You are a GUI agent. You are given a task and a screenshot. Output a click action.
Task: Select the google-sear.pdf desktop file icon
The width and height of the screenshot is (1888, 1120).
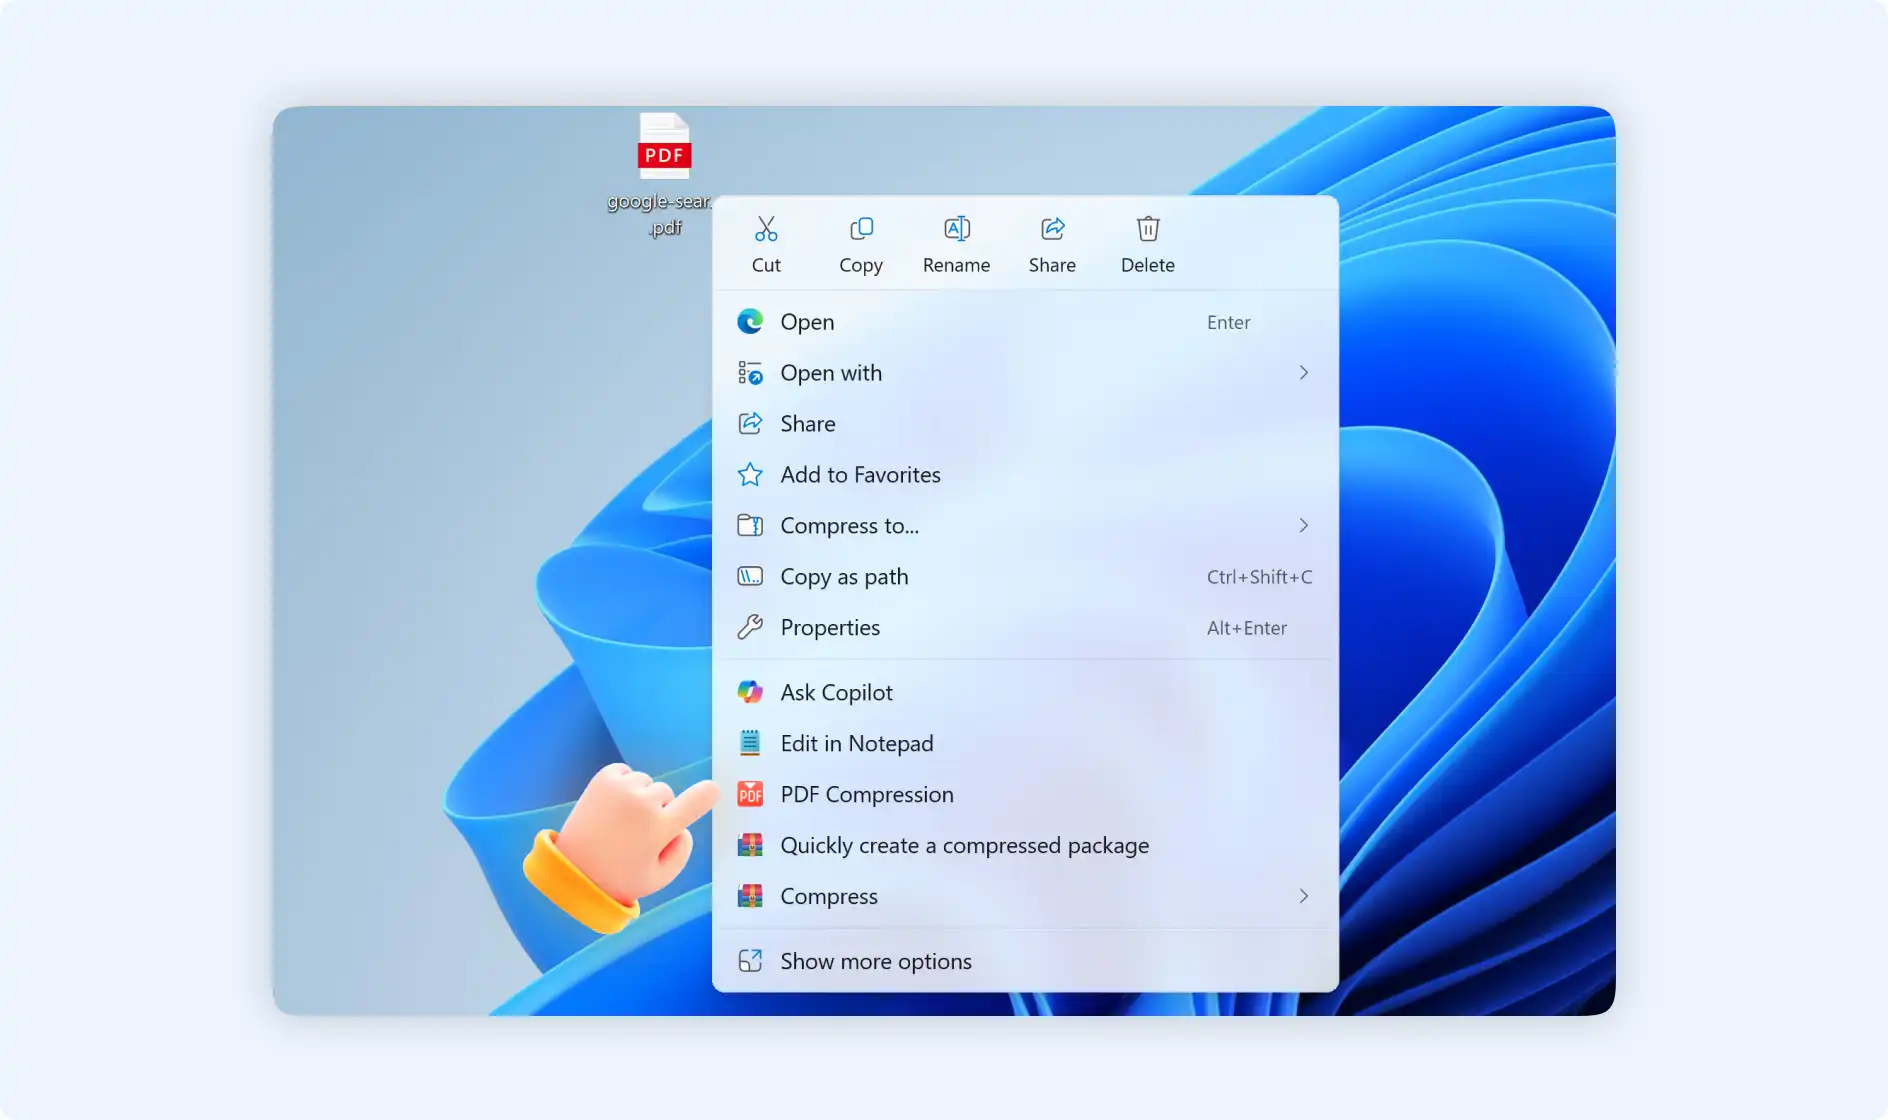tap(665, 146)
